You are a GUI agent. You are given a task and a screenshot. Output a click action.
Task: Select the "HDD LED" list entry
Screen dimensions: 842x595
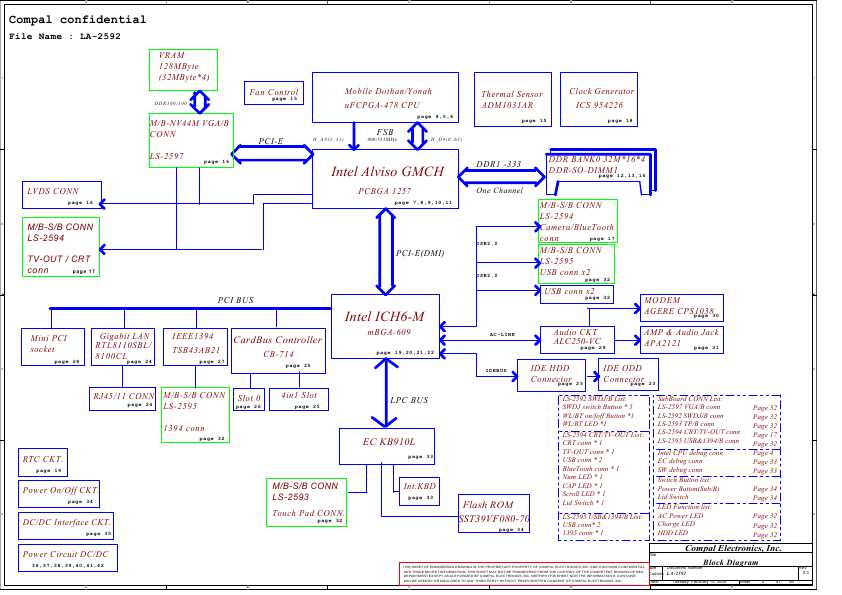(x=673, y=533)
